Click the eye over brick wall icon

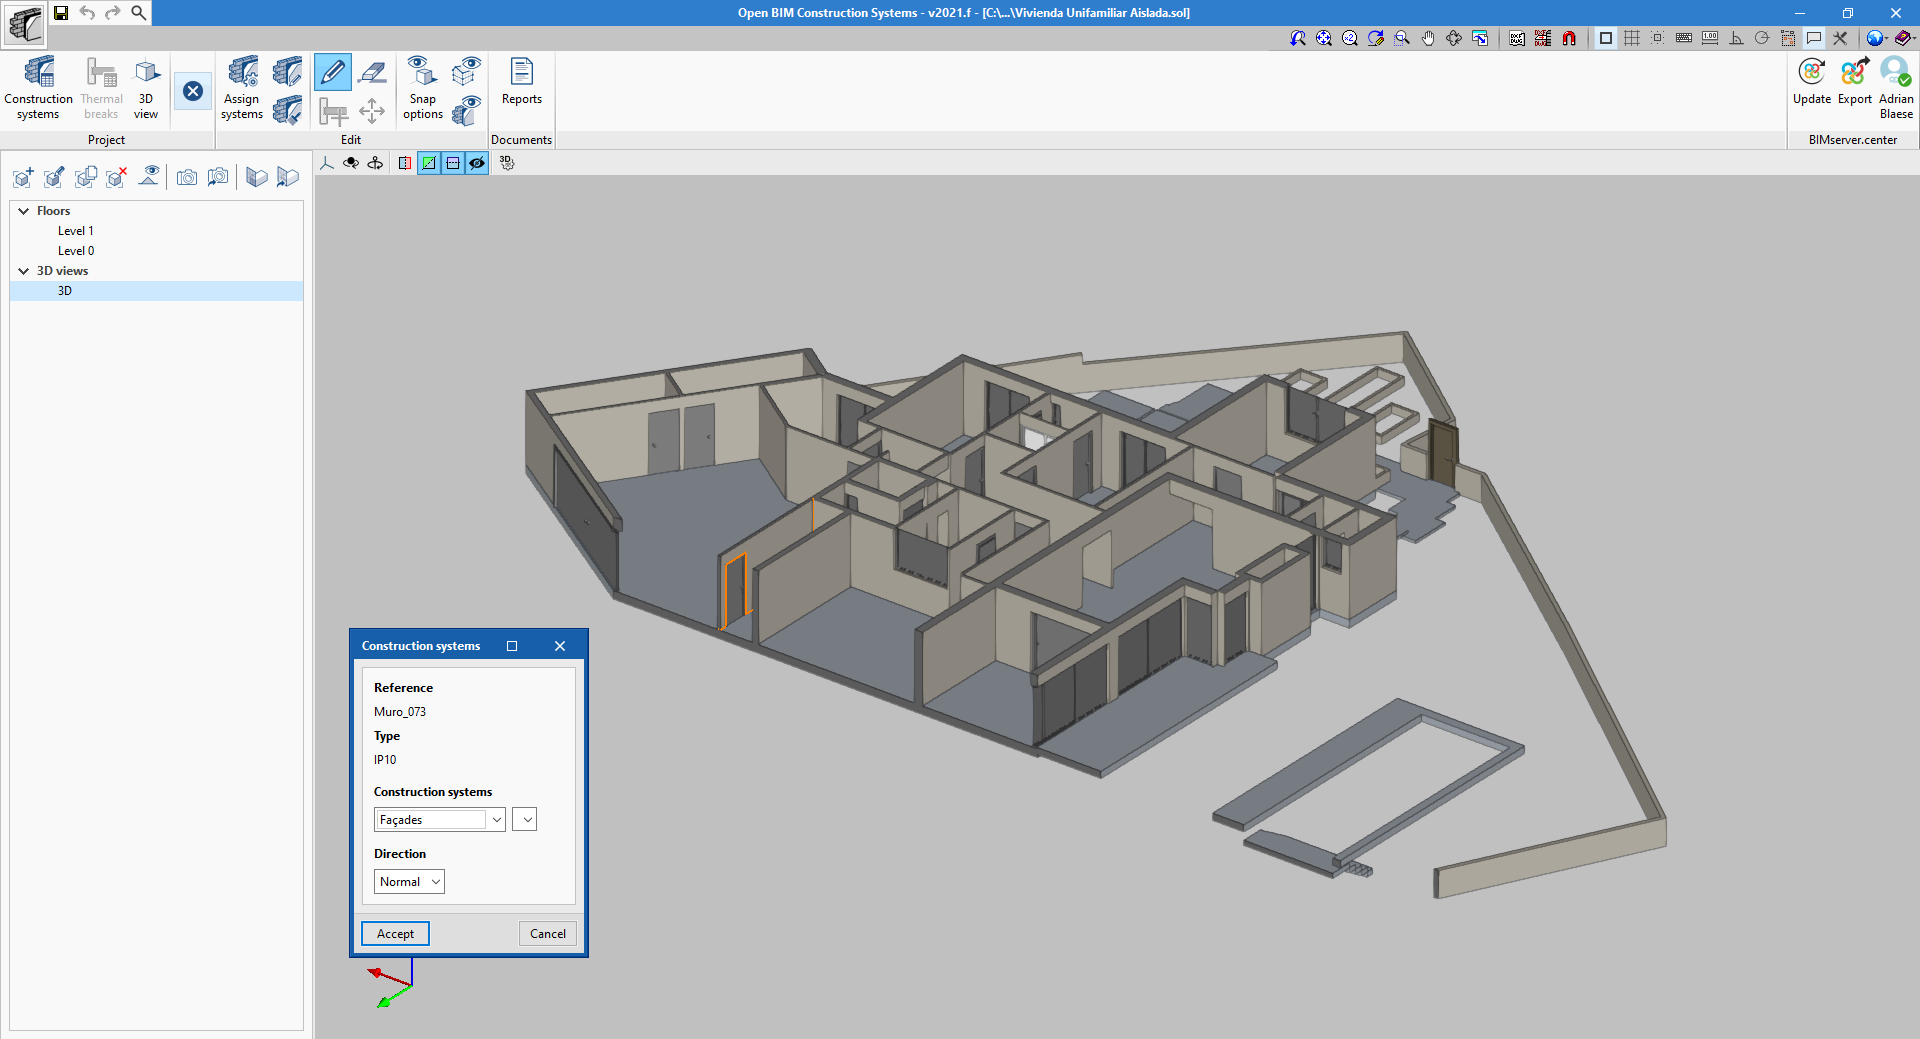(x=466, y=110)
